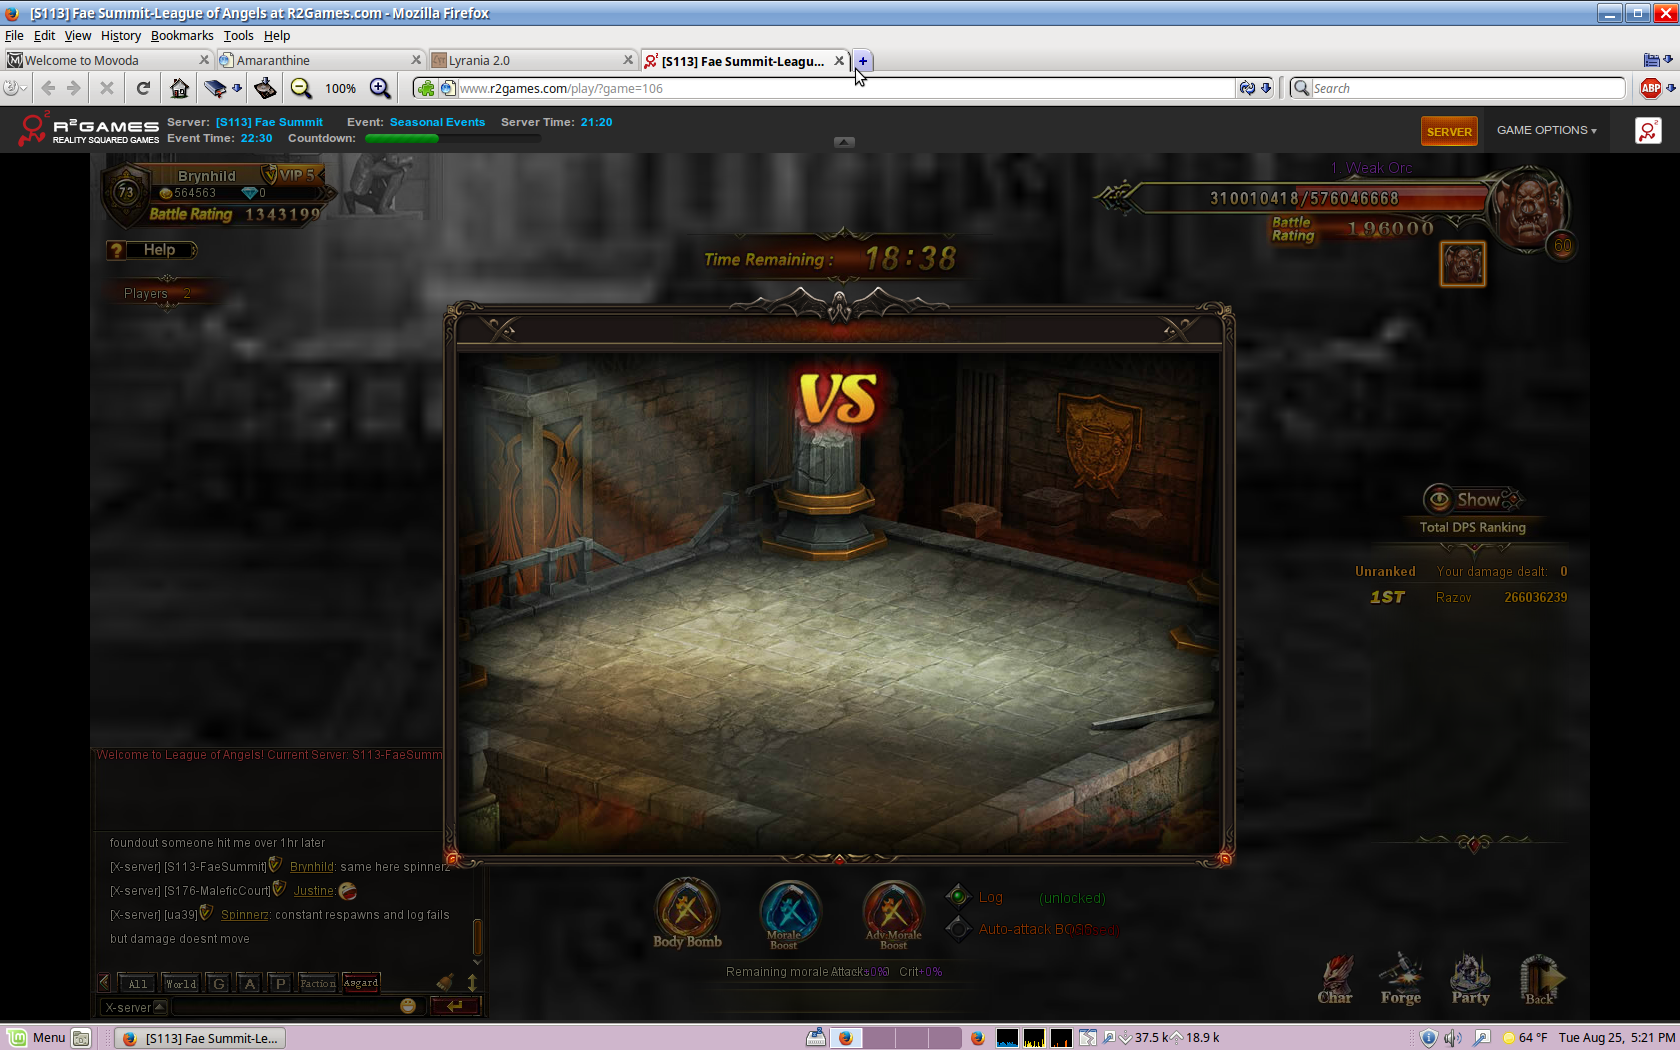Open the emoji picker in chat

tap(408, 1006)
